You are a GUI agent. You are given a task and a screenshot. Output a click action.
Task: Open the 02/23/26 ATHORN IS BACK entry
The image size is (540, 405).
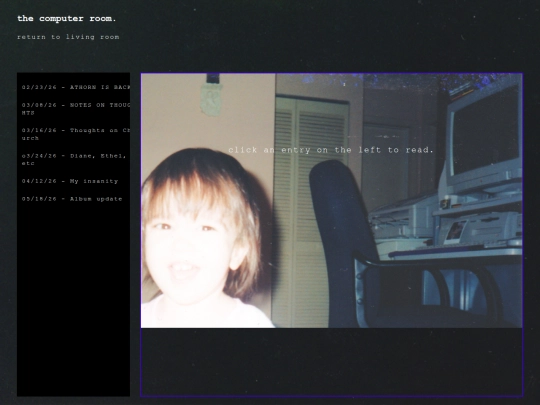[x=76, y=87]
